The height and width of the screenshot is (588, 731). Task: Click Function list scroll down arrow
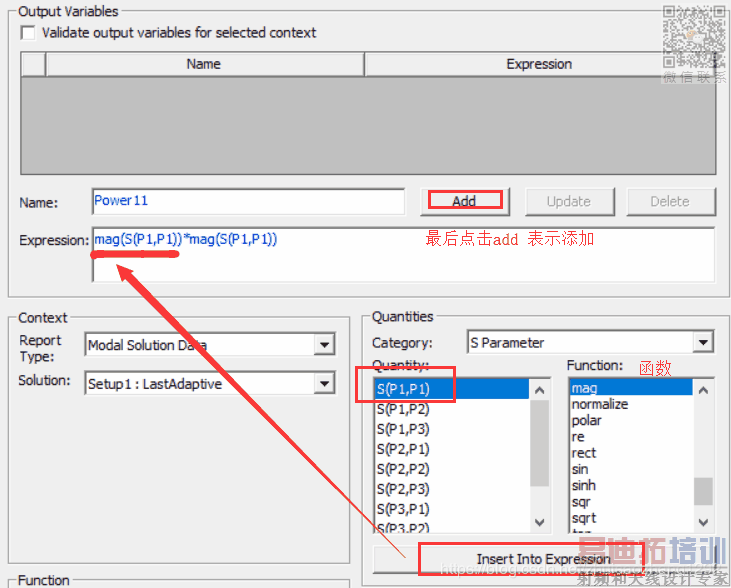coord(703,522)
